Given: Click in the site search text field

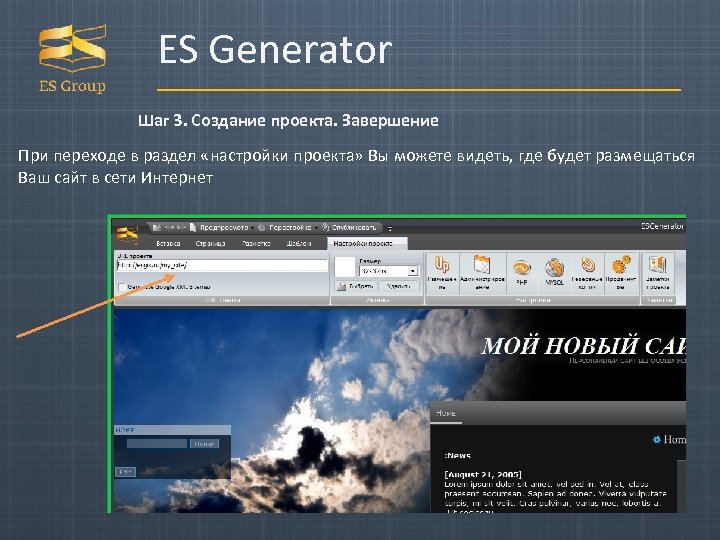Looking at the screenshot, I should click(157, 444).
